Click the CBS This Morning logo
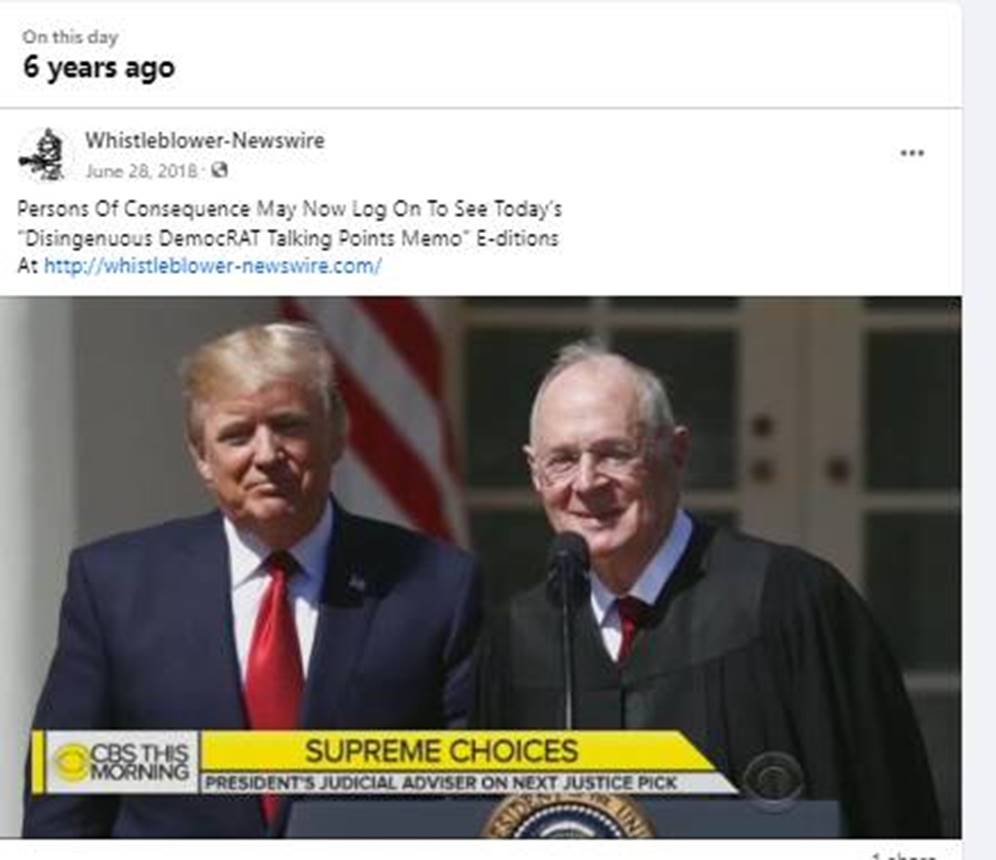996x860 pixels. coord(121,762)
